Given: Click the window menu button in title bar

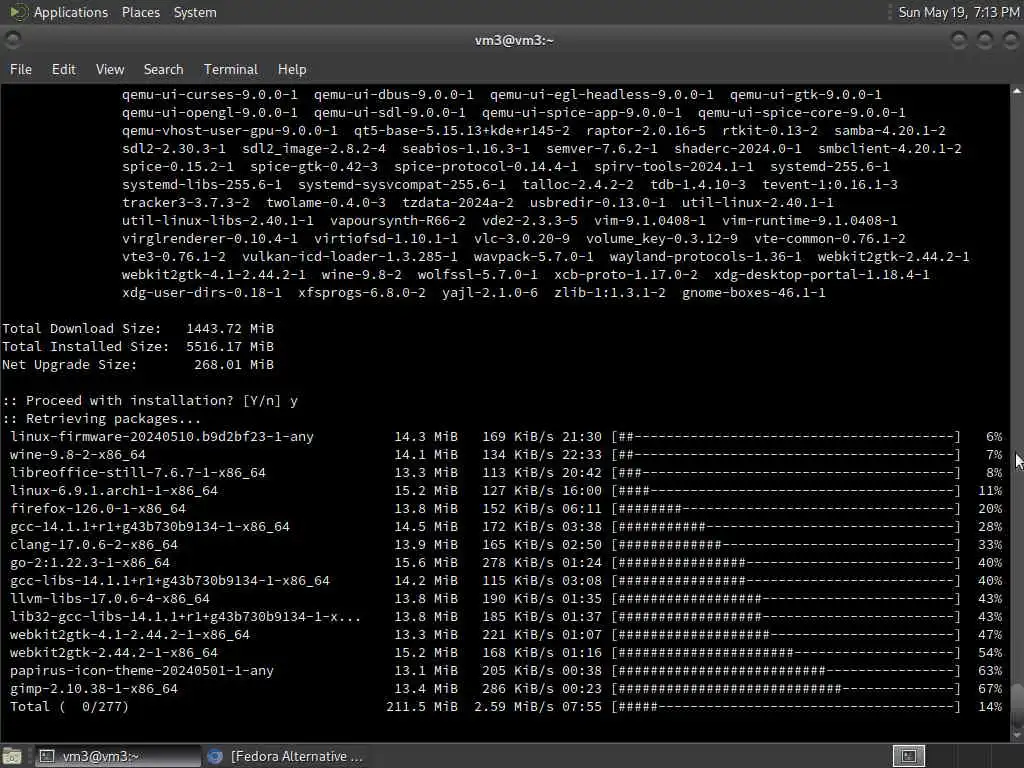Looking at the screenshot, I should [x=12, y=40].
